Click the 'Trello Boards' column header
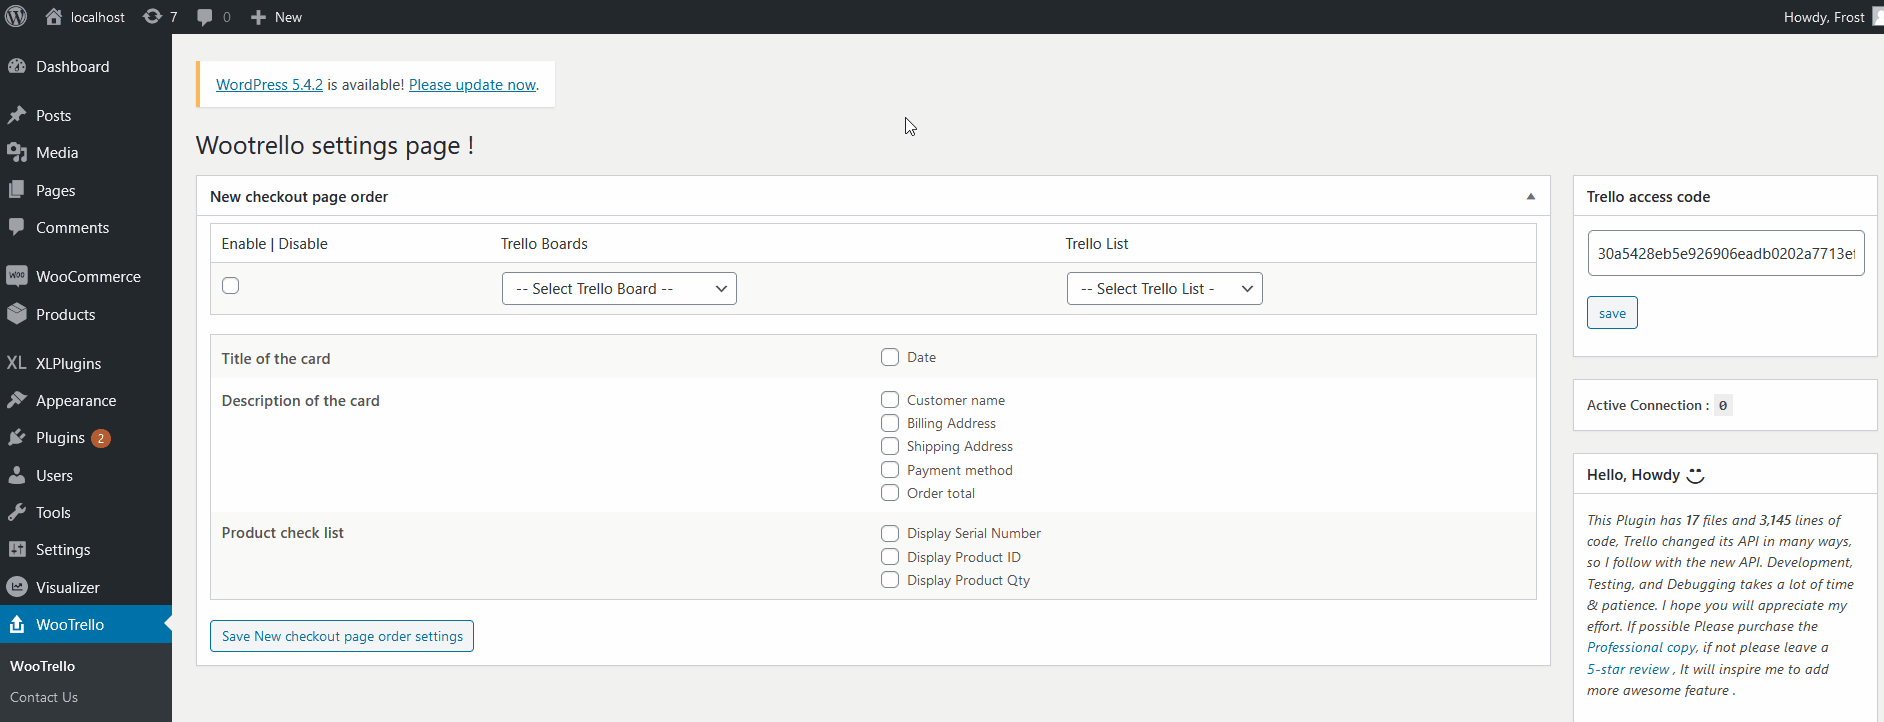Image resolution: width=1884 pixels, height=722 pixels. 544,244
